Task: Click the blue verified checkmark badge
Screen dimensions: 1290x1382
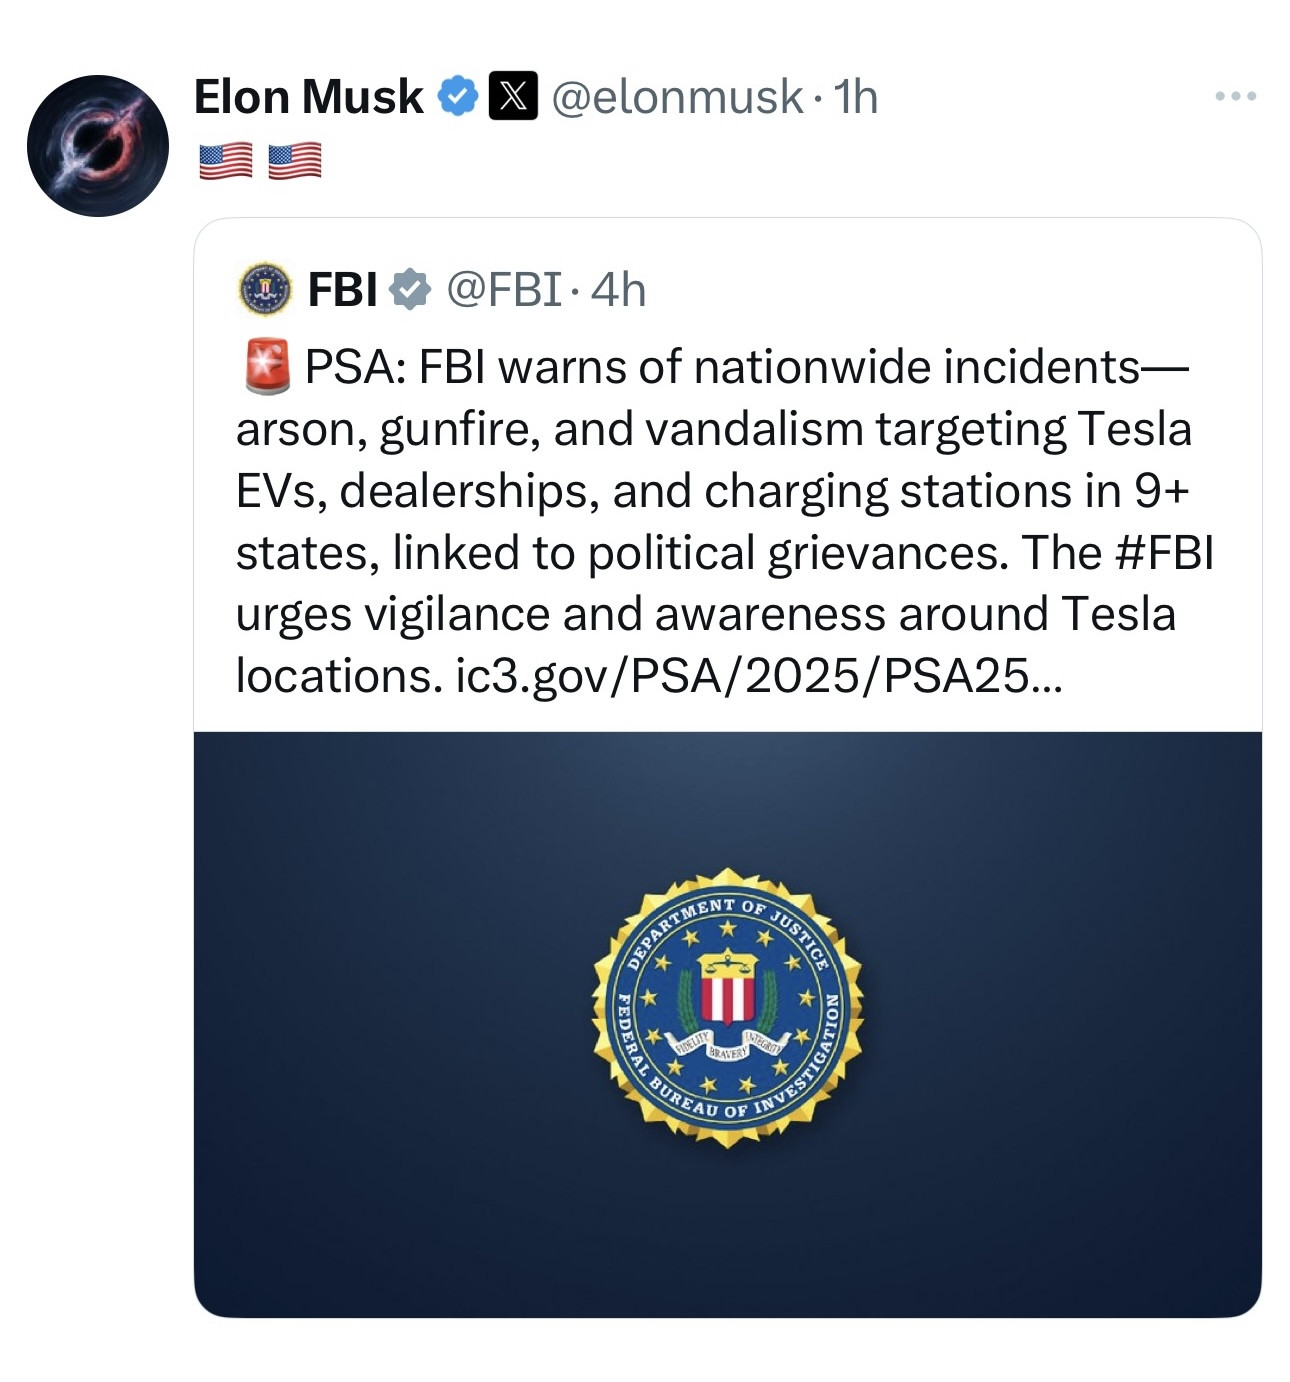Action: tap(459, 97)
